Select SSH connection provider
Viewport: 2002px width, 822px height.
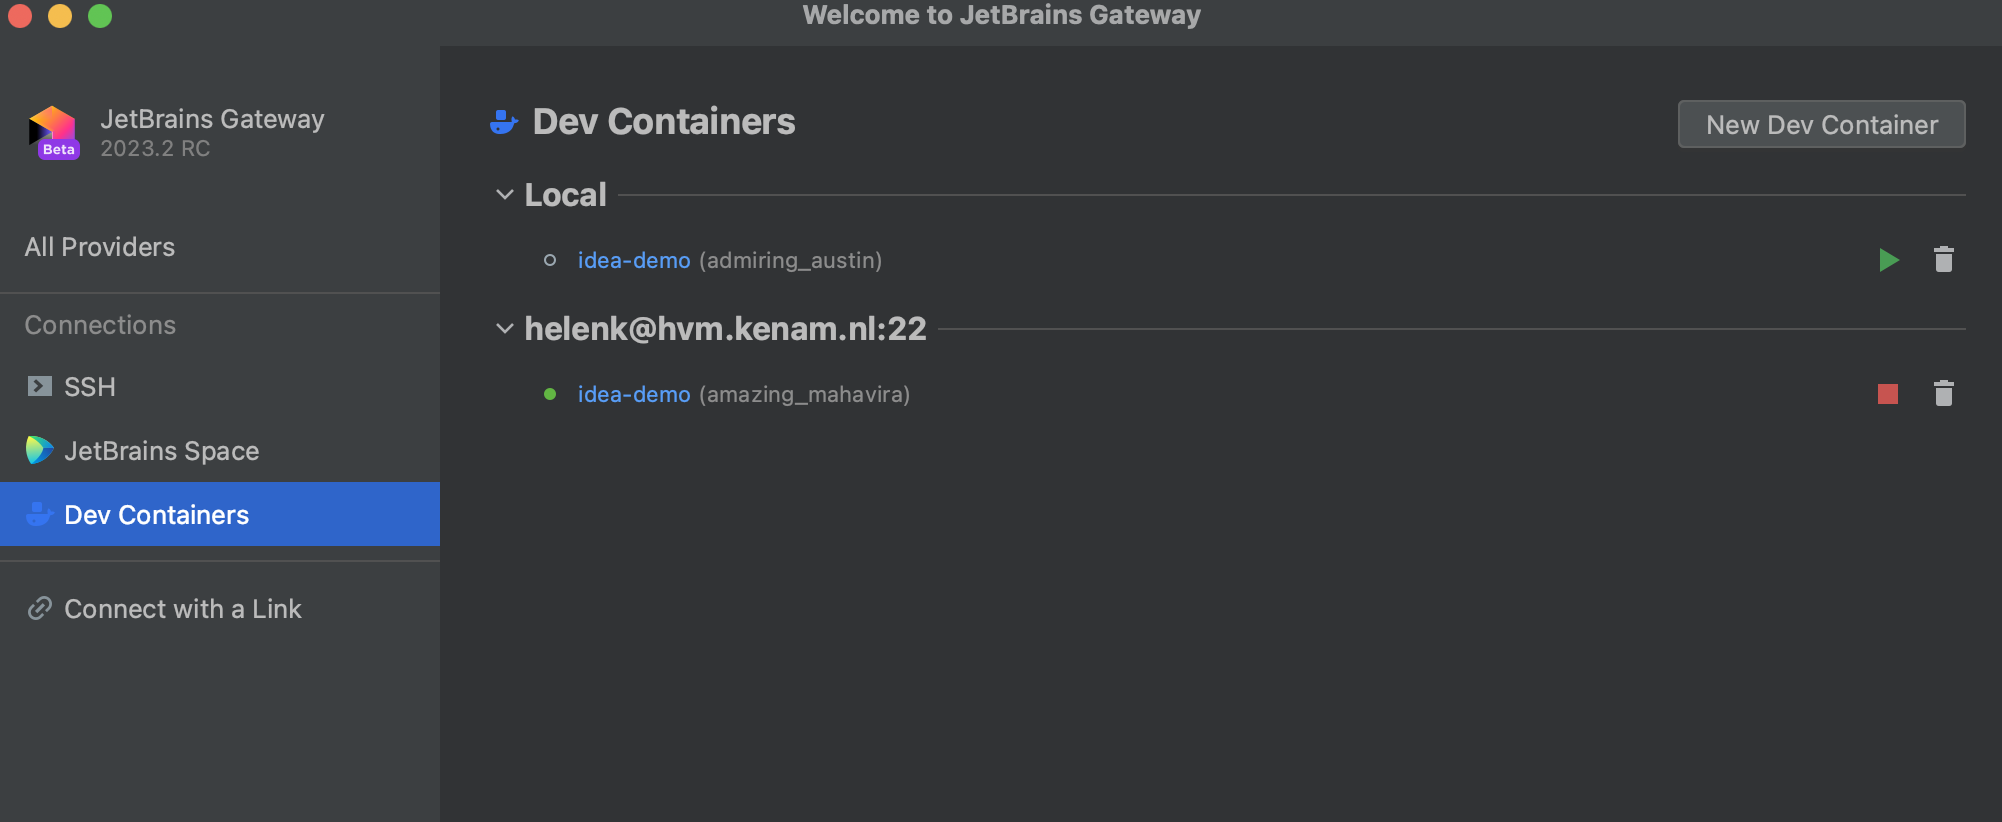(x=220, y=387)
